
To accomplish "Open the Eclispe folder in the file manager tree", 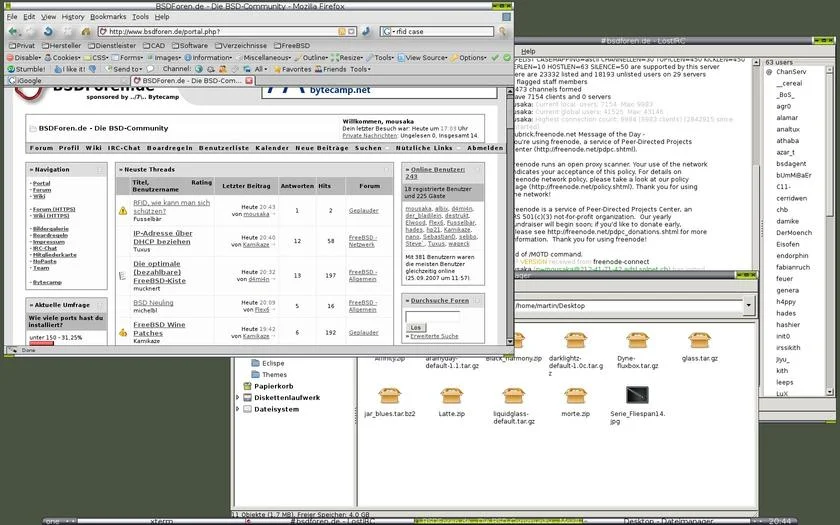I will (x=268, y=363).
